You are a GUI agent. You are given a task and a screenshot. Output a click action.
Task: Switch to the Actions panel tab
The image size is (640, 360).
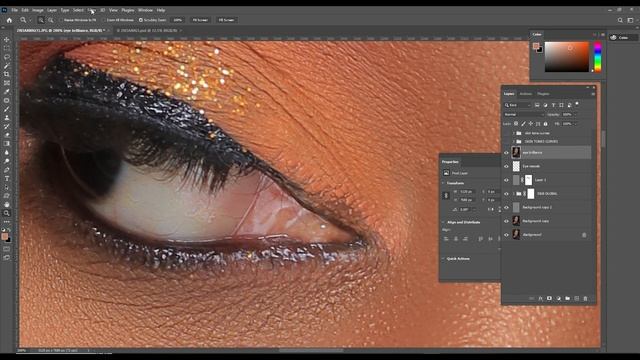tap(525, 94)
